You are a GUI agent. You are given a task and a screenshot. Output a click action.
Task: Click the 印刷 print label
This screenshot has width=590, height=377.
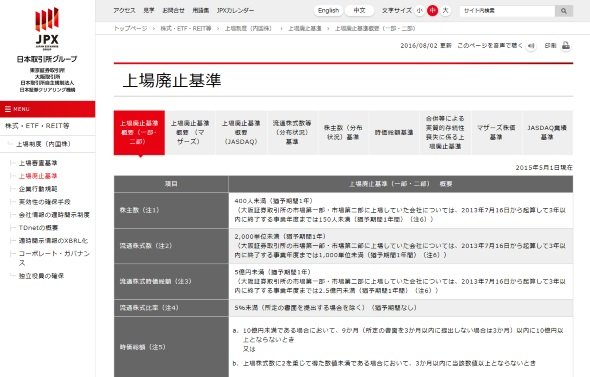[550, 46]
